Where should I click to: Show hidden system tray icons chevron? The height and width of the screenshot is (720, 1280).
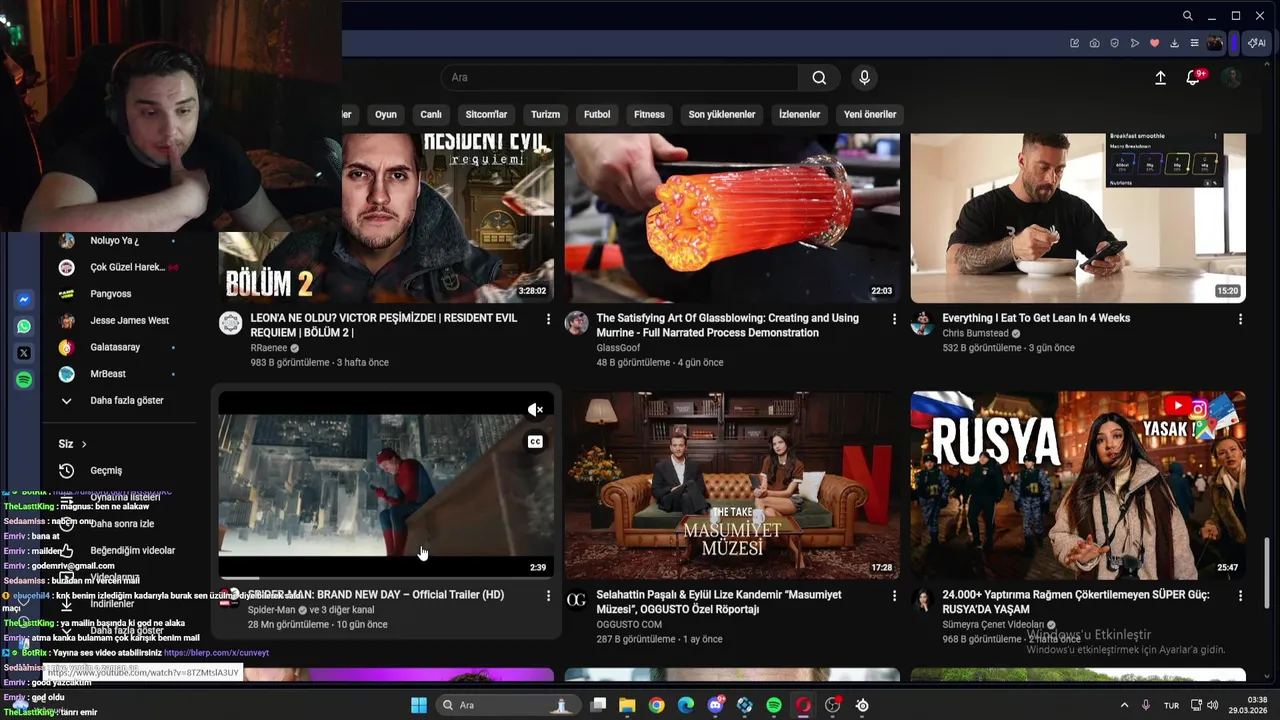(1124, 705)
